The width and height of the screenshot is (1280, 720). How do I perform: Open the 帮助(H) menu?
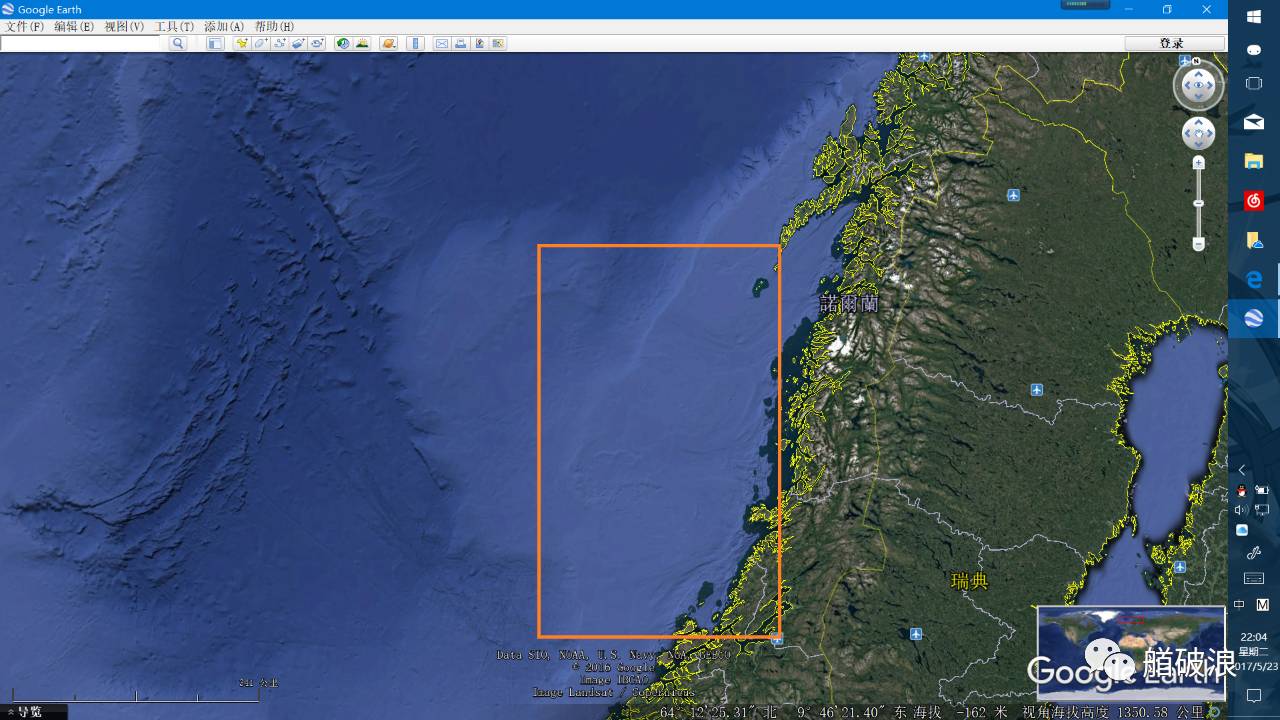pos(274,26)
